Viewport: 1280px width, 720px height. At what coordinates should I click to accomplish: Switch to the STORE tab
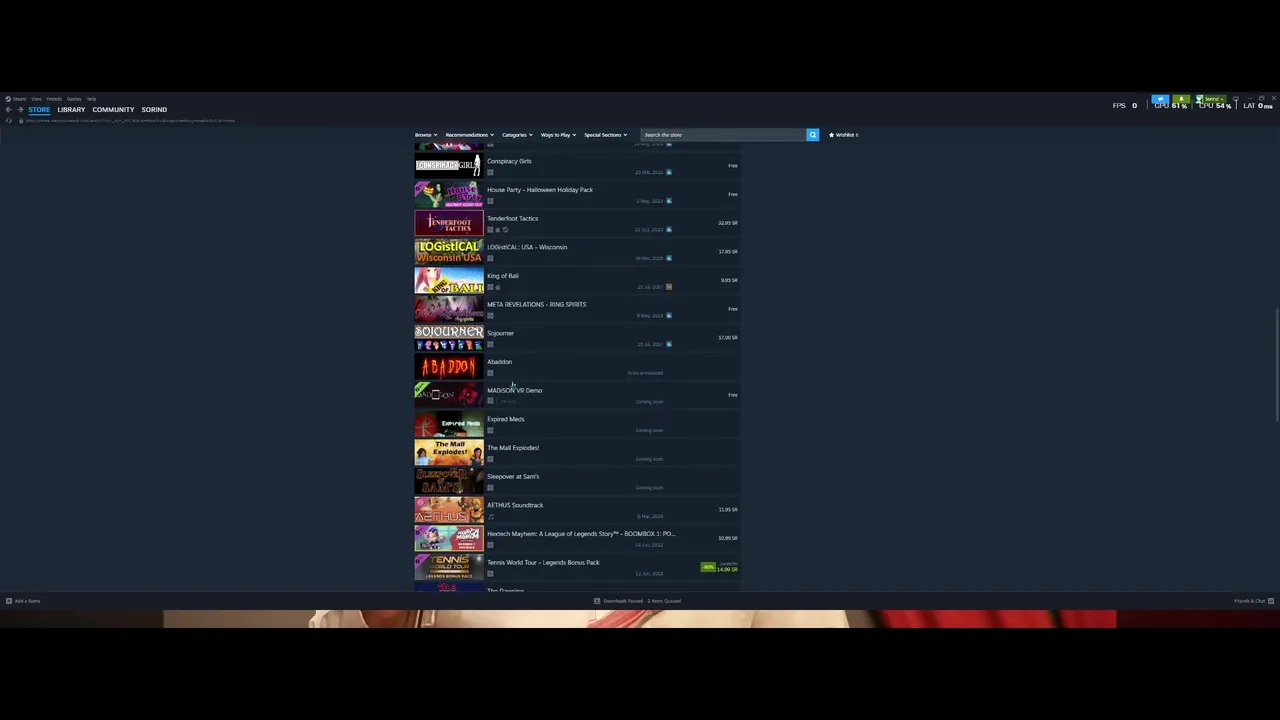point(39,109)
